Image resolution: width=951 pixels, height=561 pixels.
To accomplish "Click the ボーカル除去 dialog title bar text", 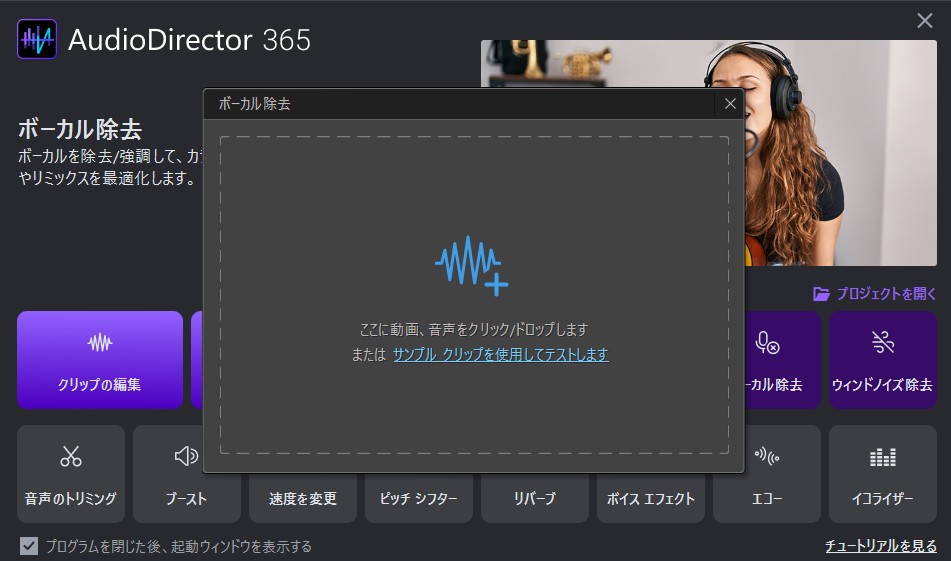I will coord(254,104).
